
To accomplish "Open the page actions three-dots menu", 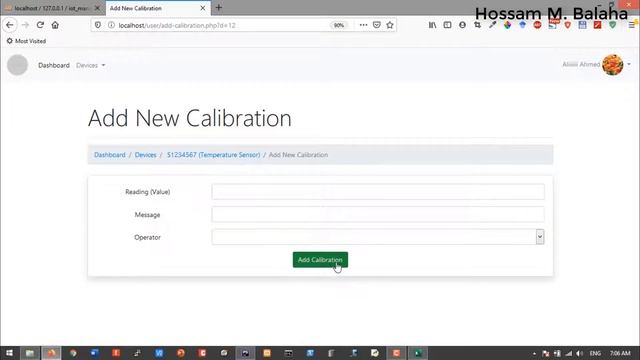I will click(x=363, y=25).
